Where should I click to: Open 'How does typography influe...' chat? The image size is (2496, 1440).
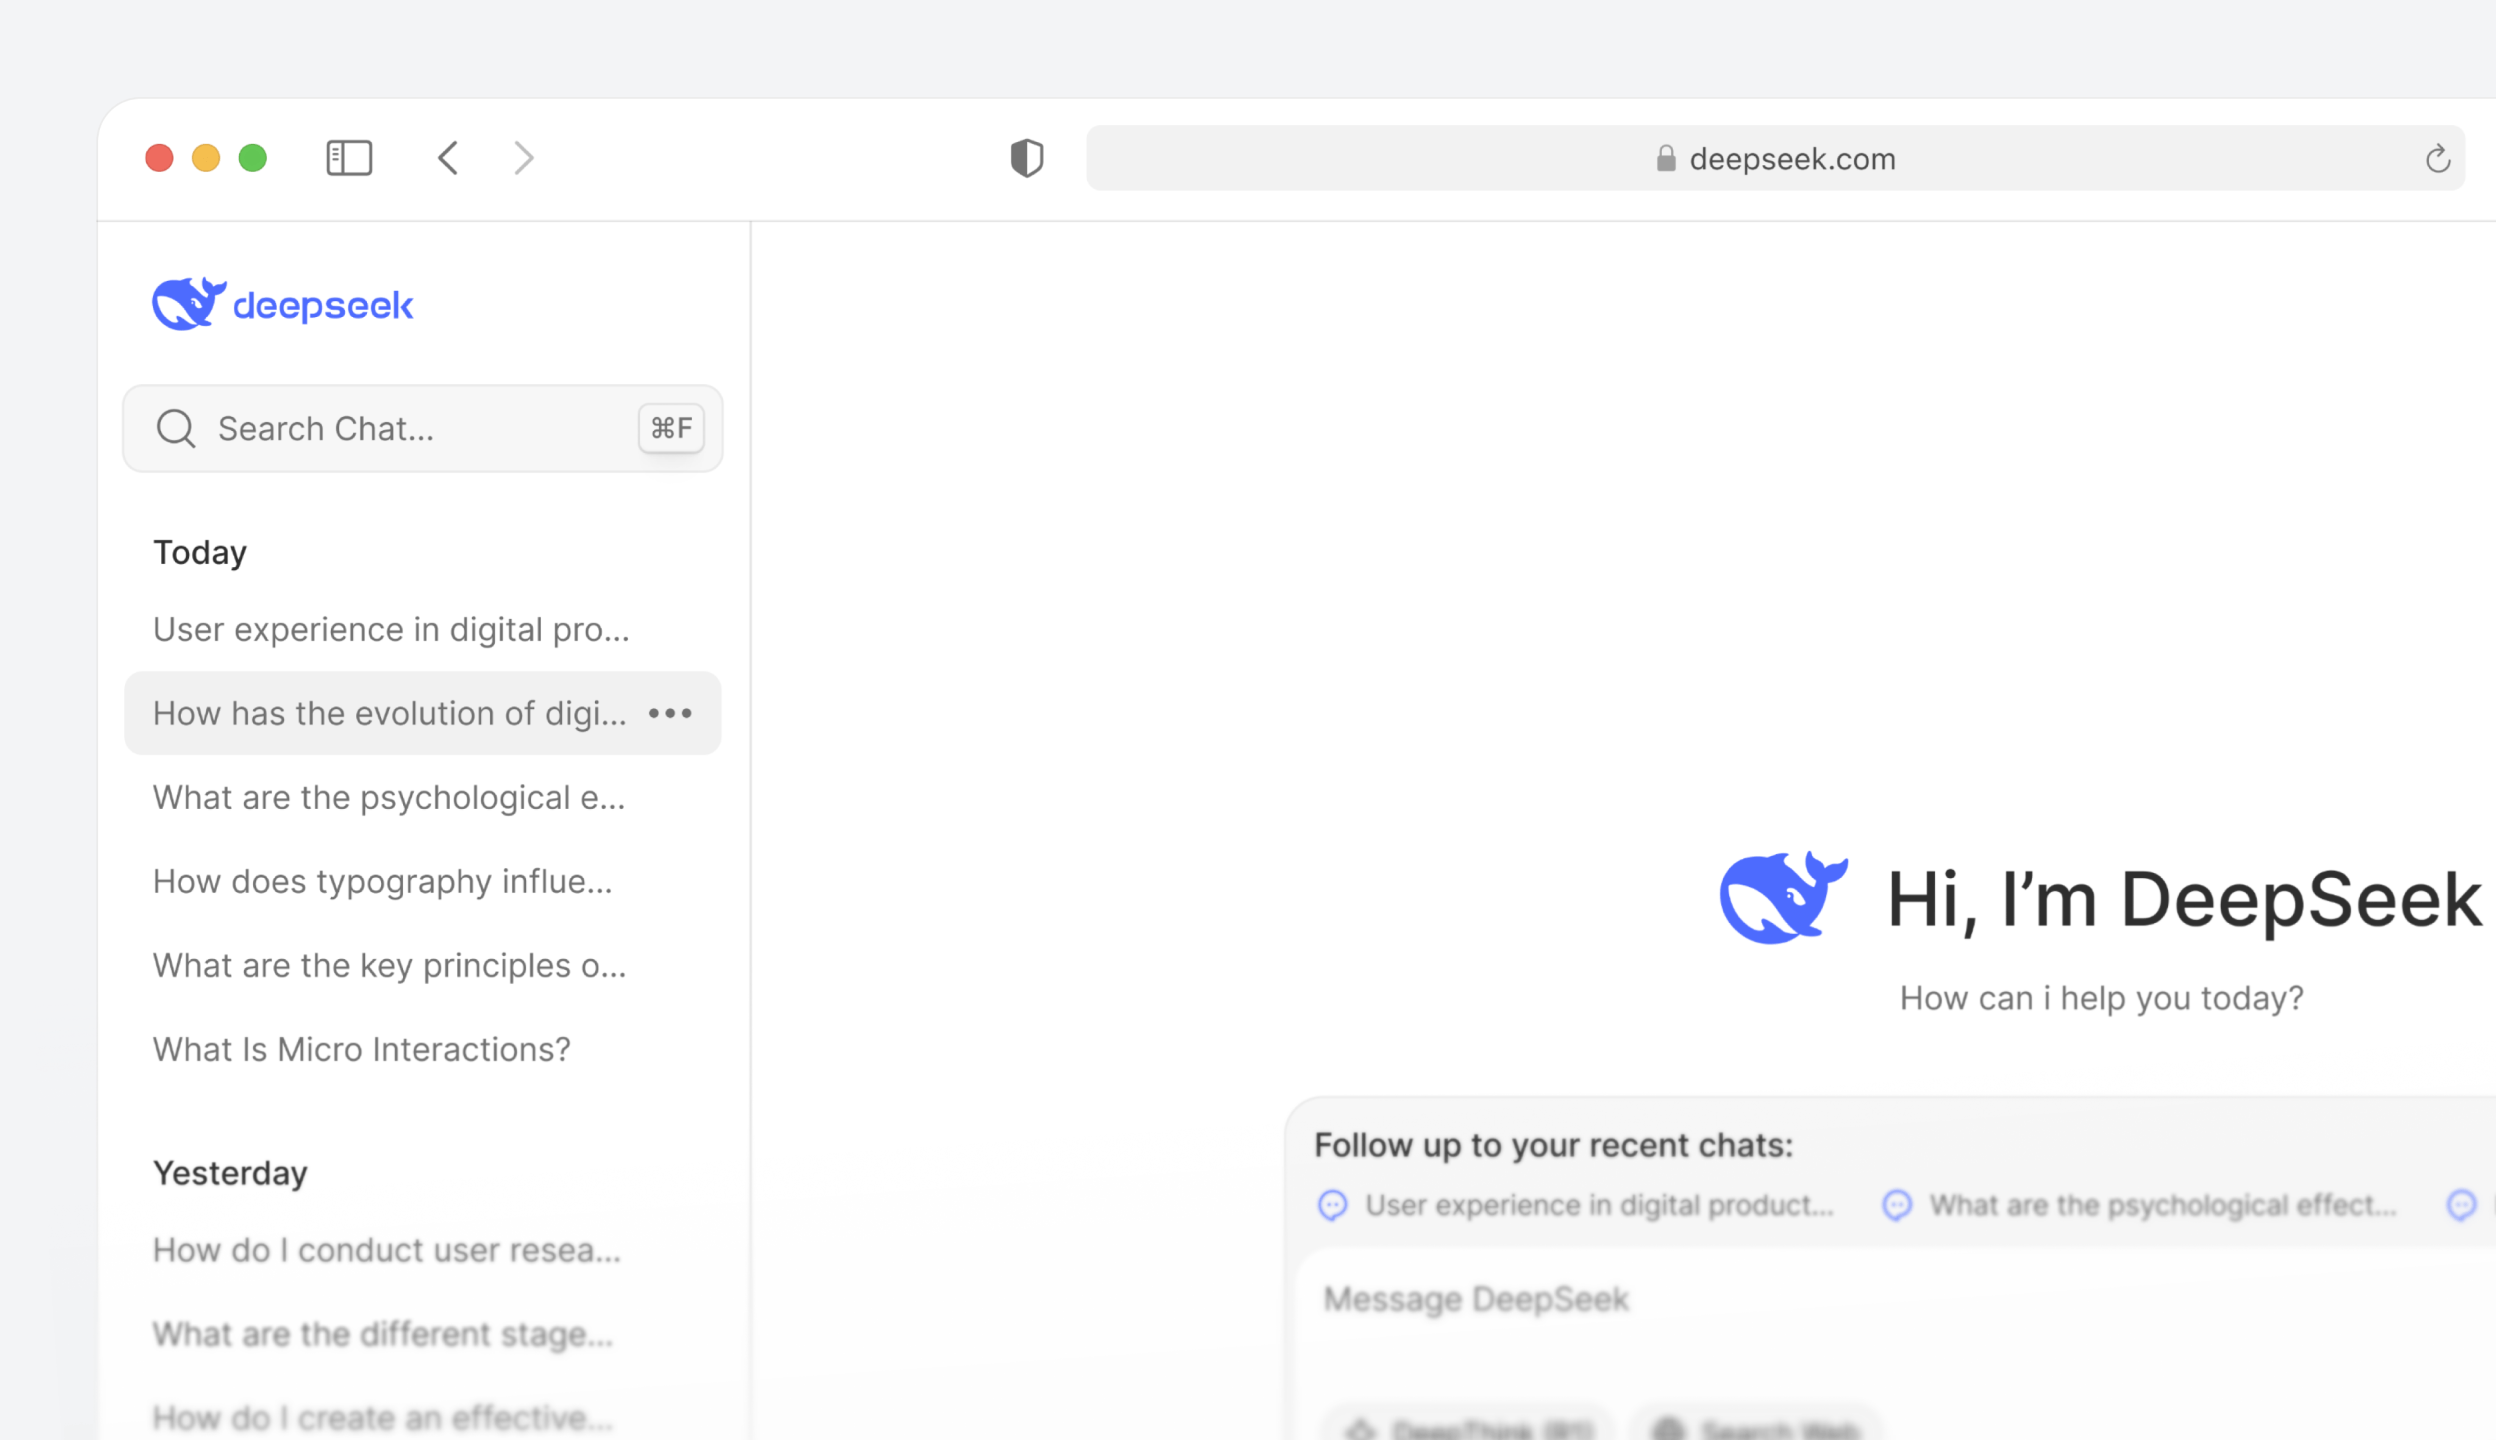pyautogui.click(x=382, y=882)
